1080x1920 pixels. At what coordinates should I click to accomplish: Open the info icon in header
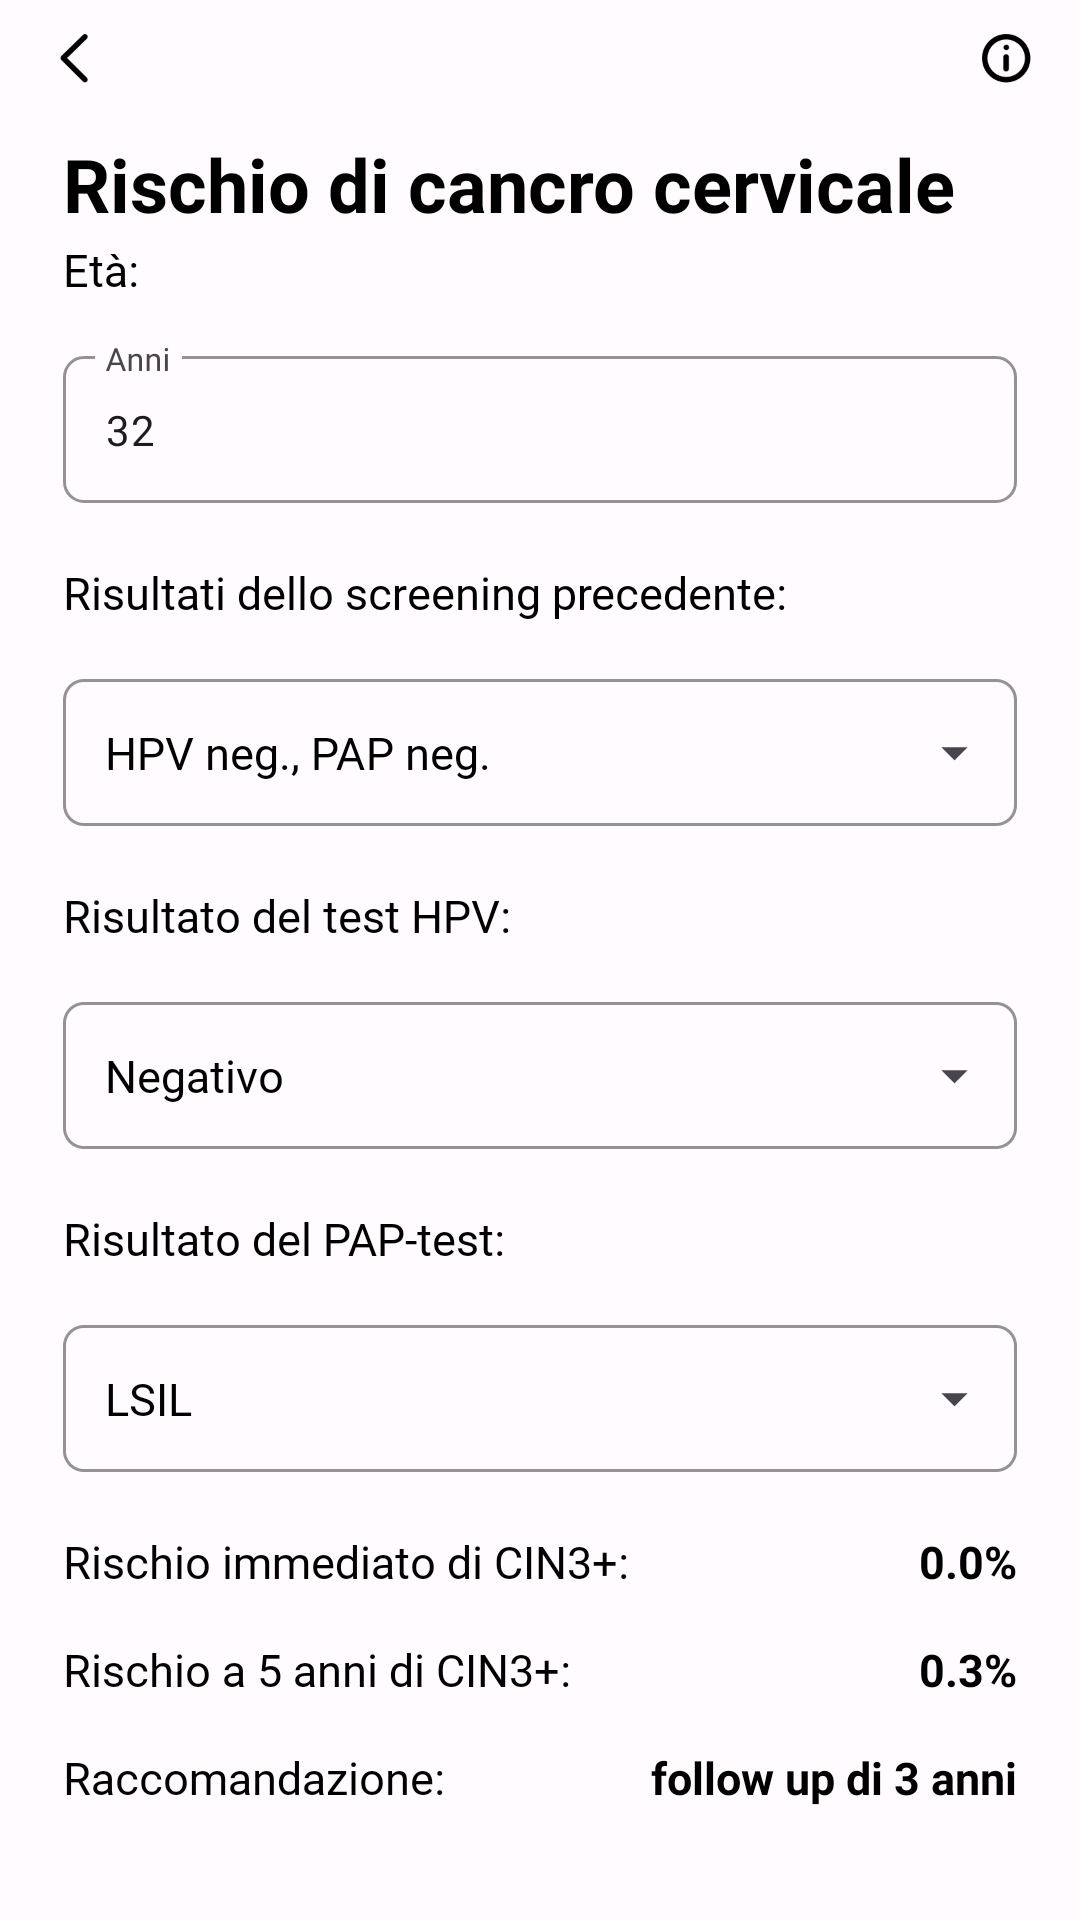[1005, 58]
